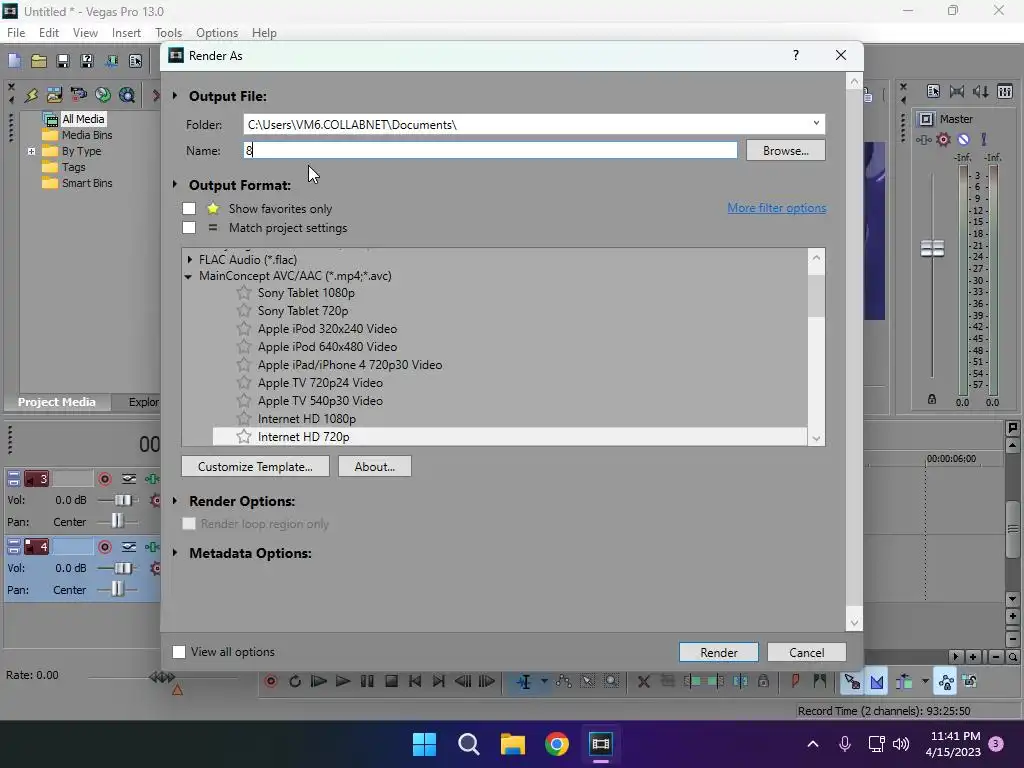Click the Go to End button
The width and height of the screenshot is (1024, 768).
(439, 681)
